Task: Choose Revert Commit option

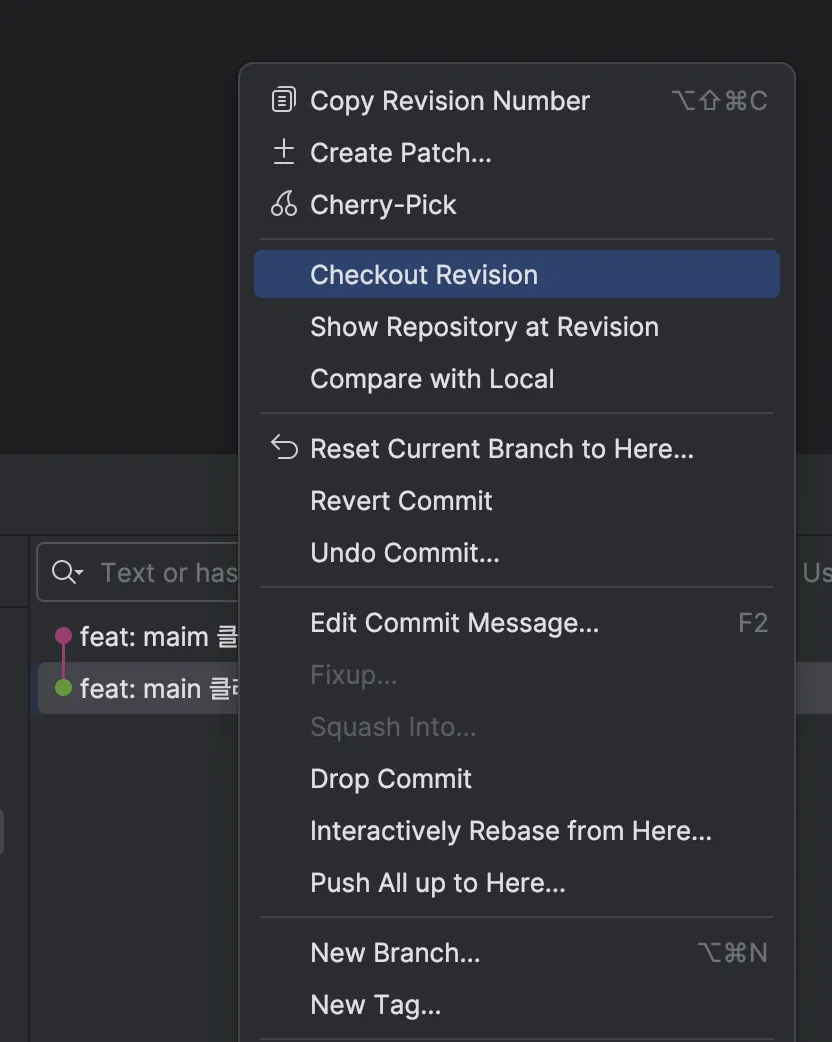Action: click(x=401, y=501)
